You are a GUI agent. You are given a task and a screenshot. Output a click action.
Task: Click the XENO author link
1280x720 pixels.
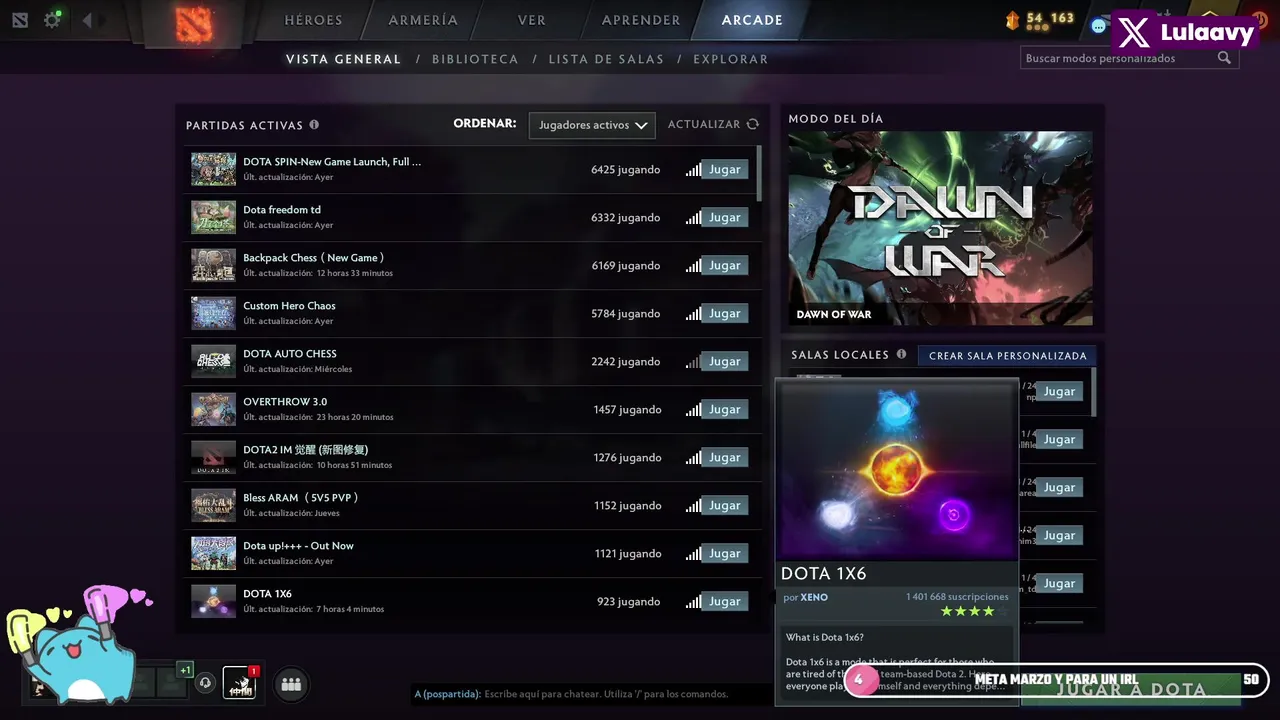[x=814, y=597]
